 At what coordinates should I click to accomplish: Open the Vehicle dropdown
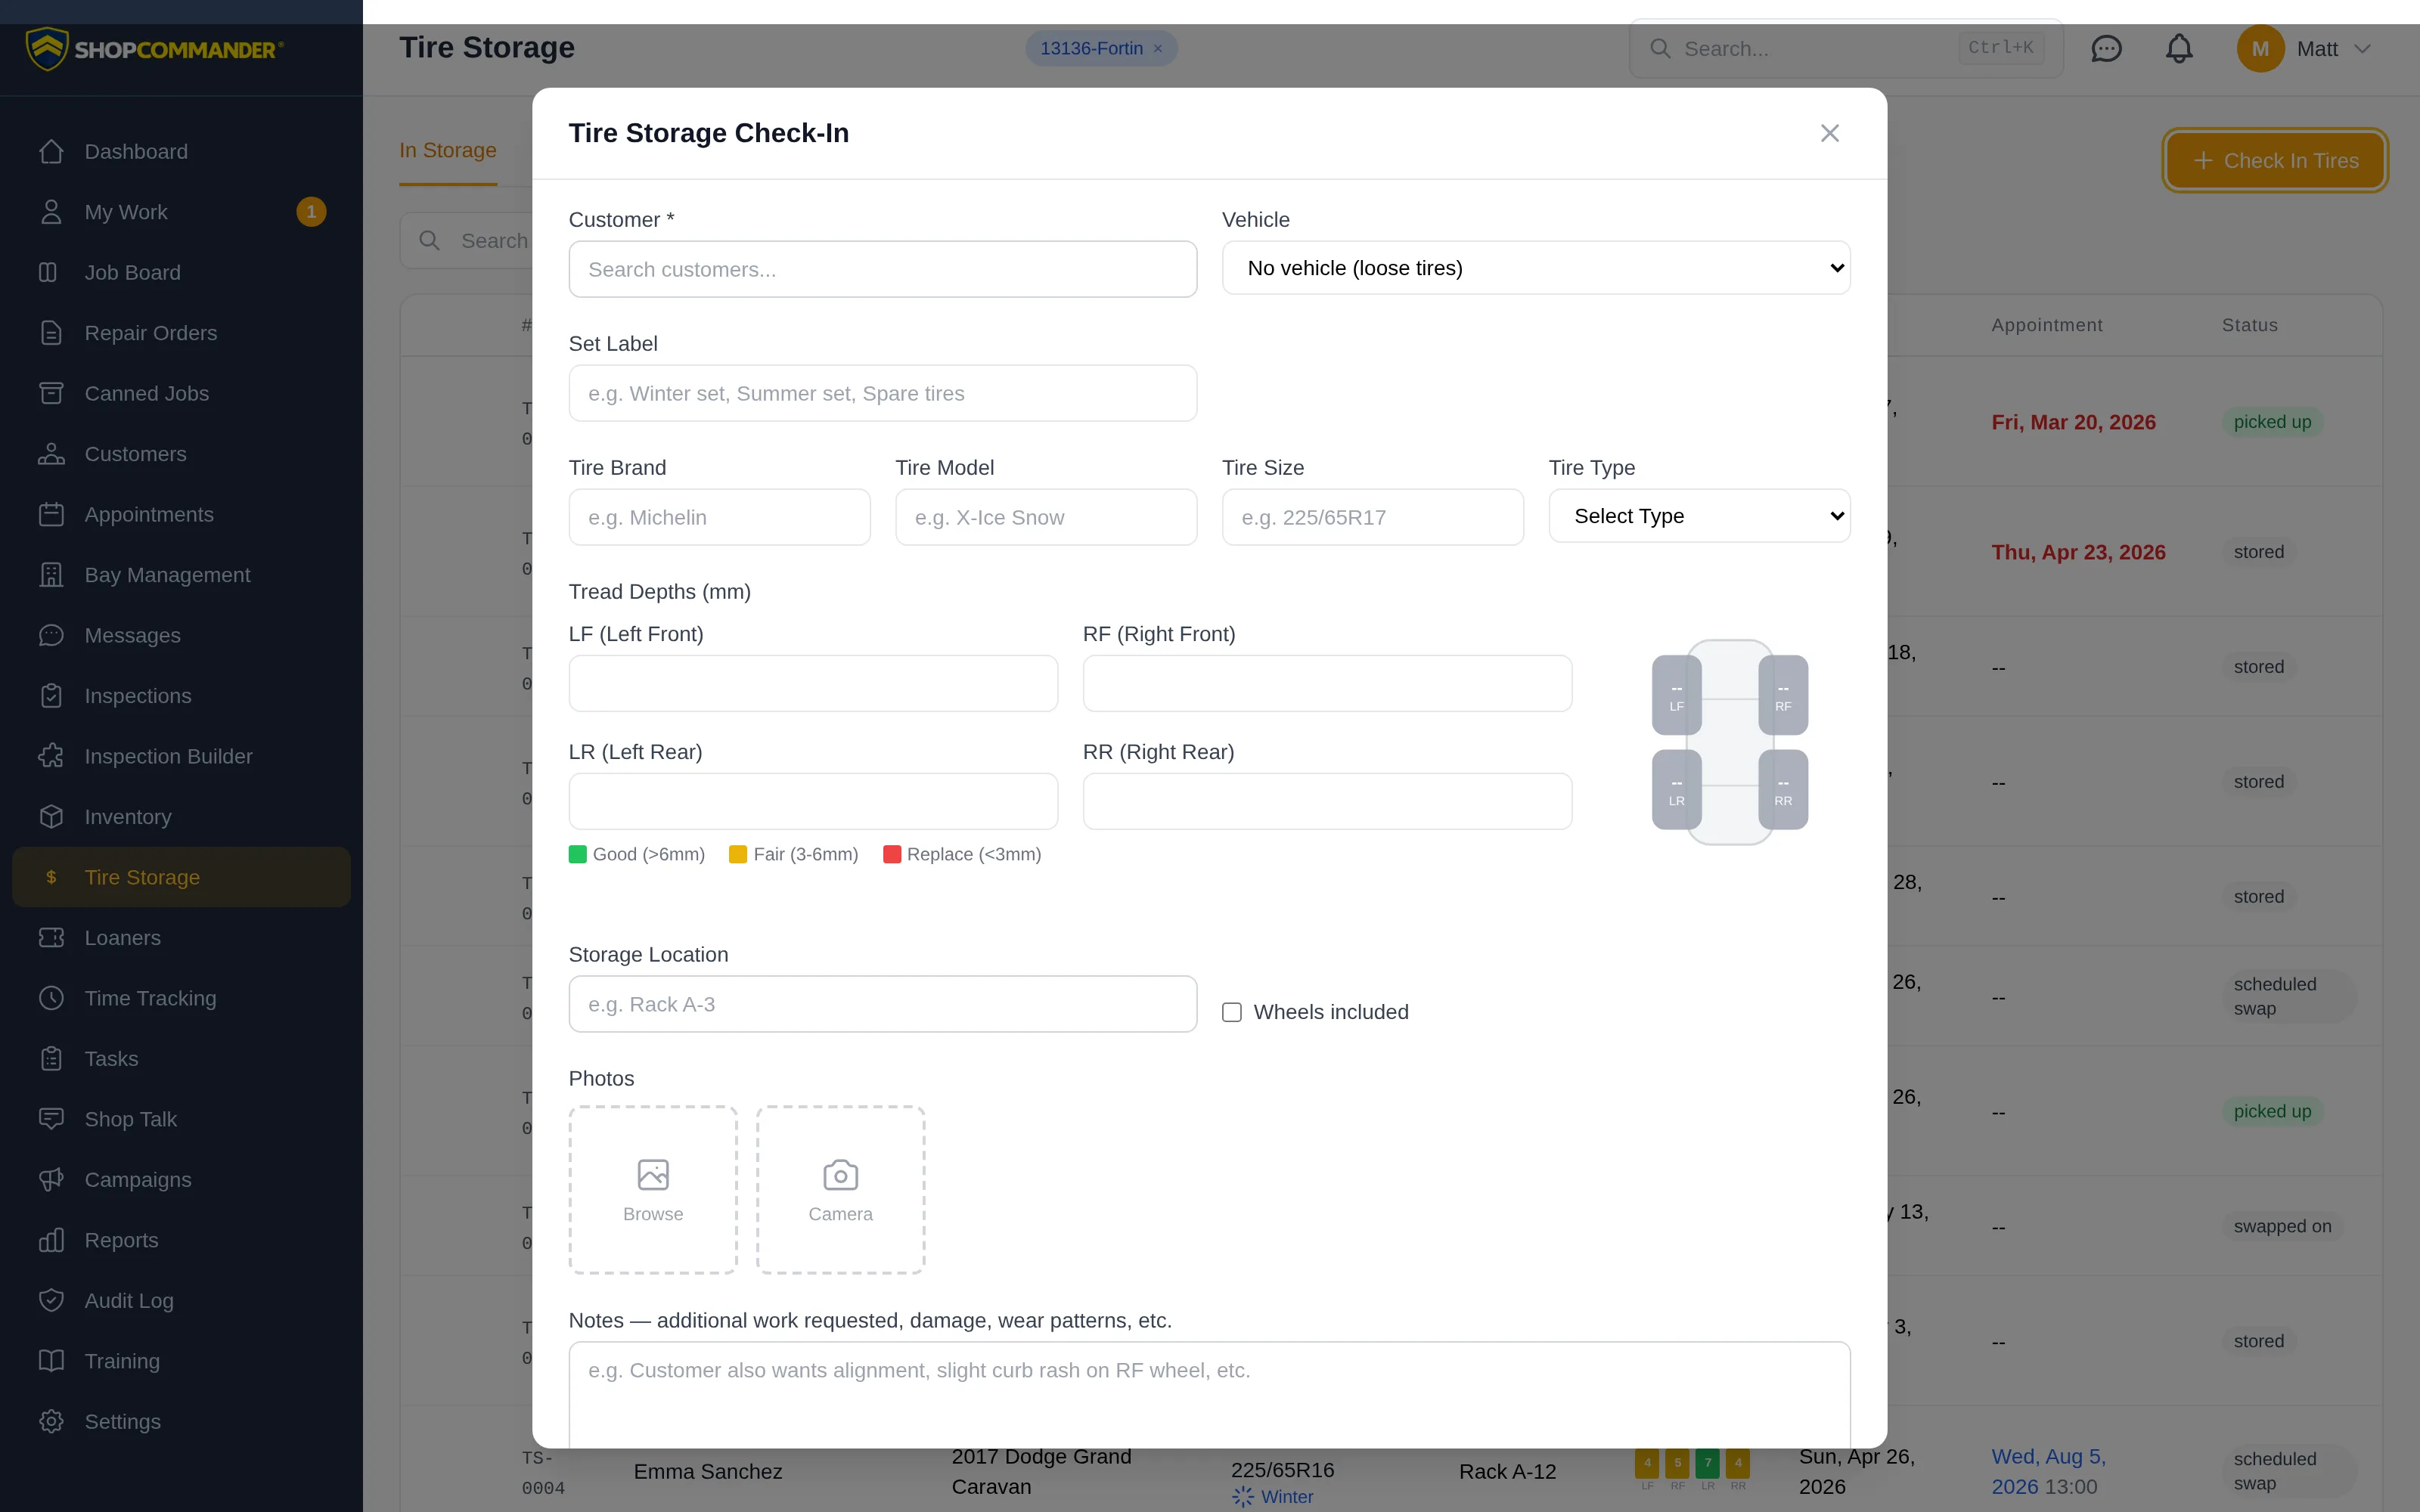[x=1536, y=268]
